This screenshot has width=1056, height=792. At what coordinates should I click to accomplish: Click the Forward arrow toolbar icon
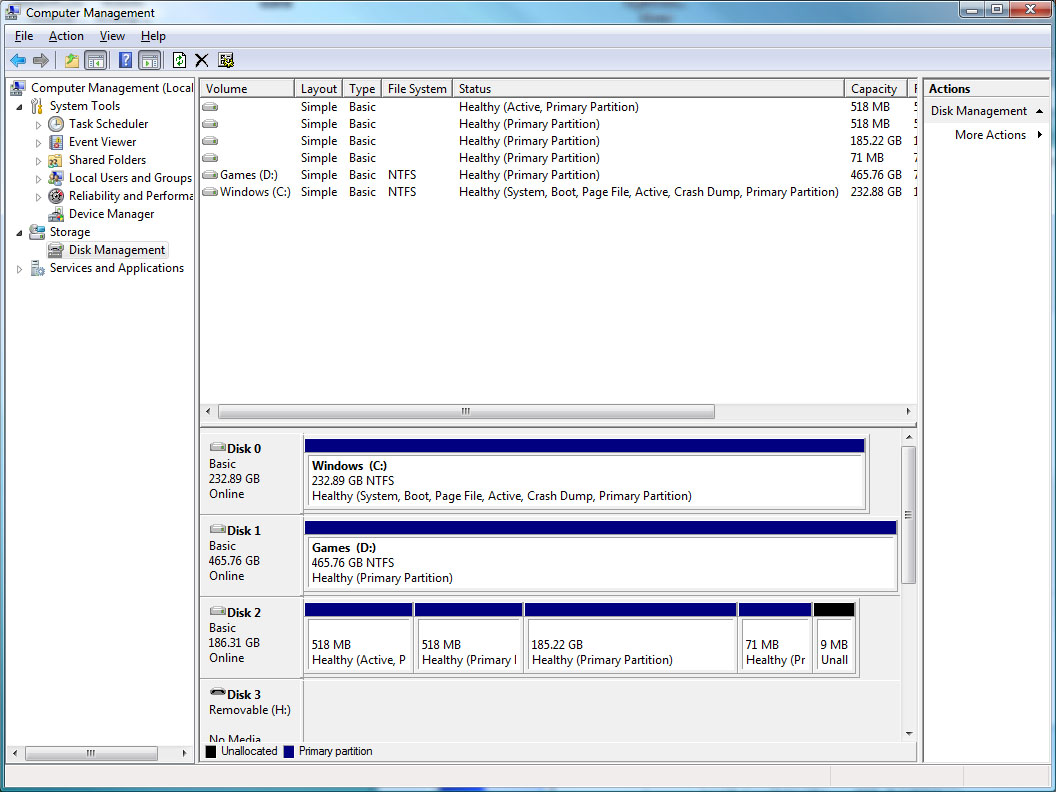pyautogui.click(x=41, y=61)
